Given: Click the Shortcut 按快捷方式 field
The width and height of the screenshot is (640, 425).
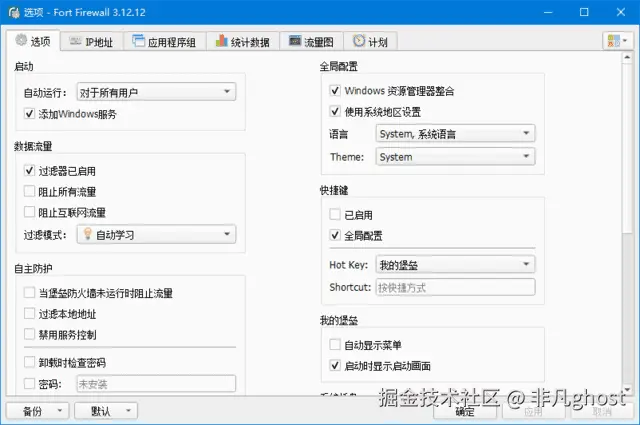Looking at the screenshot, I should pos(455,287).
